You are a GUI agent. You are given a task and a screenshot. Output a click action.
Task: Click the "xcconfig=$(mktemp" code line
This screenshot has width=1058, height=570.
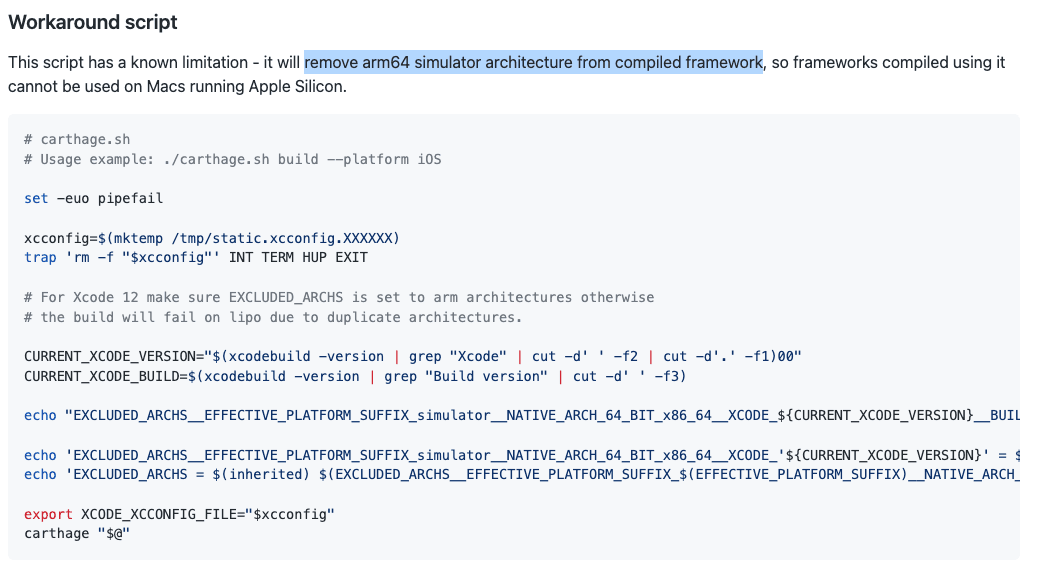click(211, 238)
